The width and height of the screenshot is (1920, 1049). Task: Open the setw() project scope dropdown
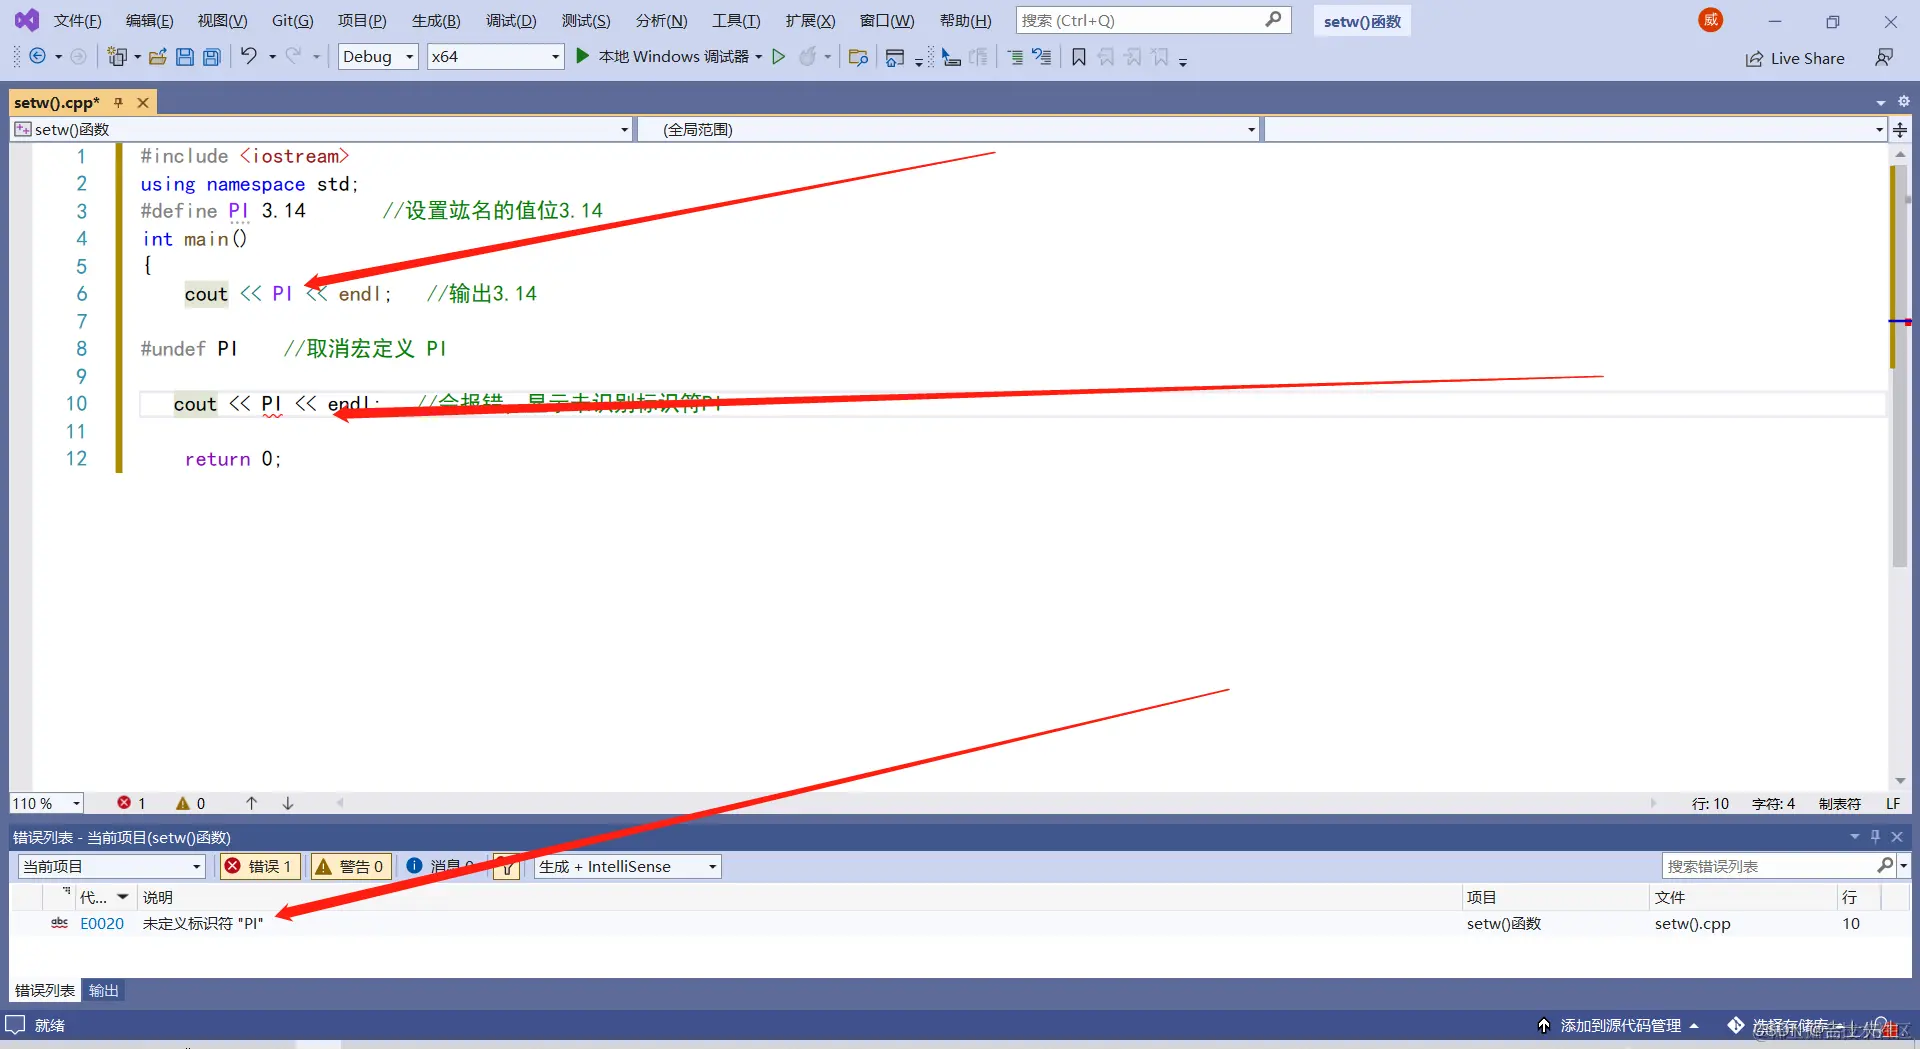(x=322, y=129)
